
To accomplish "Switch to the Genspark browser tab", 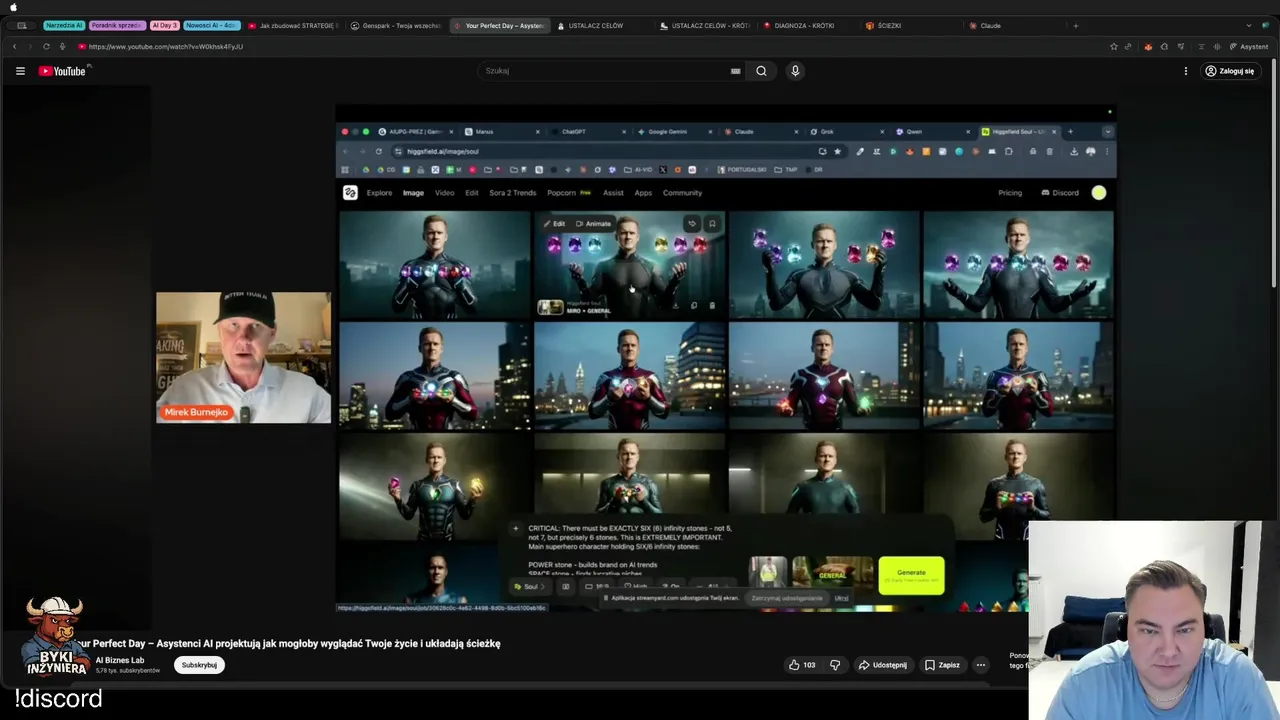I will [x=396, y=25].
